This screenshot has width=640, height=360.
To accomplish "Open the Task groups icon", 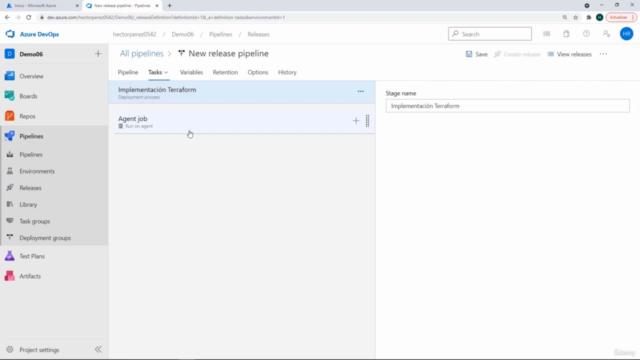I will pyautogui.click(x=10, y=221).
